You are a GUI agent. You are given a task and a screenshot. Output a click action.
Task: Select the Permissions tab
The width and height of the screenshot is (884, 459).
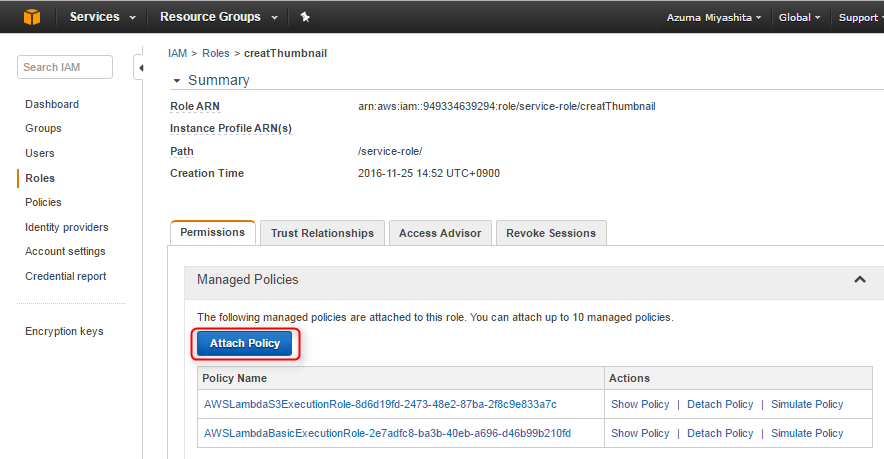[213, 232]
